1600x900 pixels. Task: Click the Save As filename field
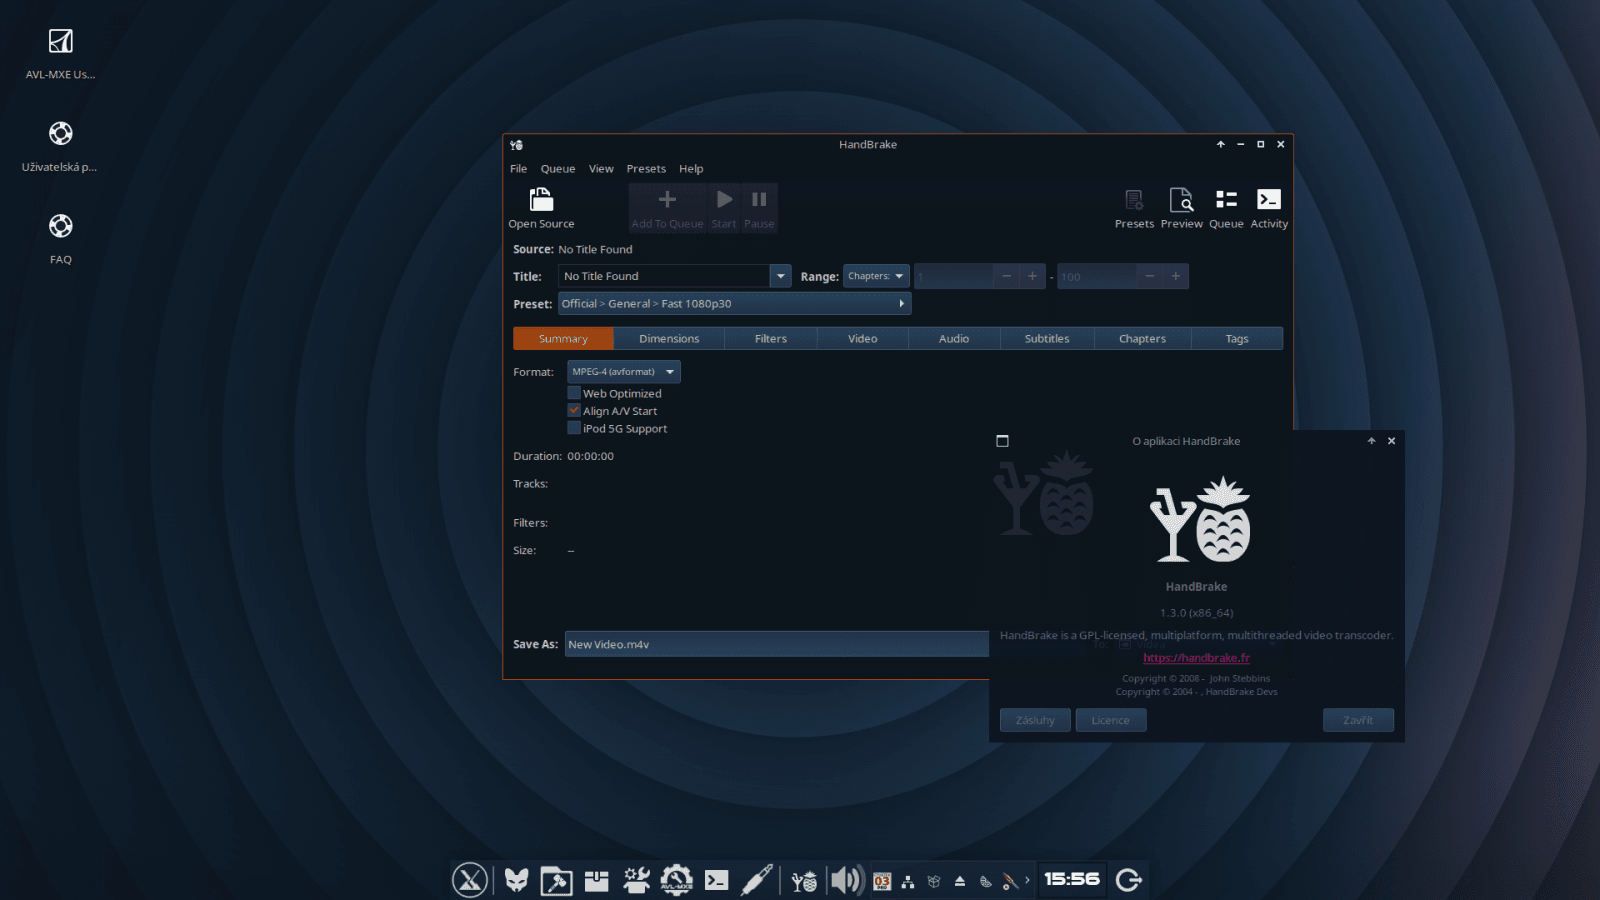775,644
